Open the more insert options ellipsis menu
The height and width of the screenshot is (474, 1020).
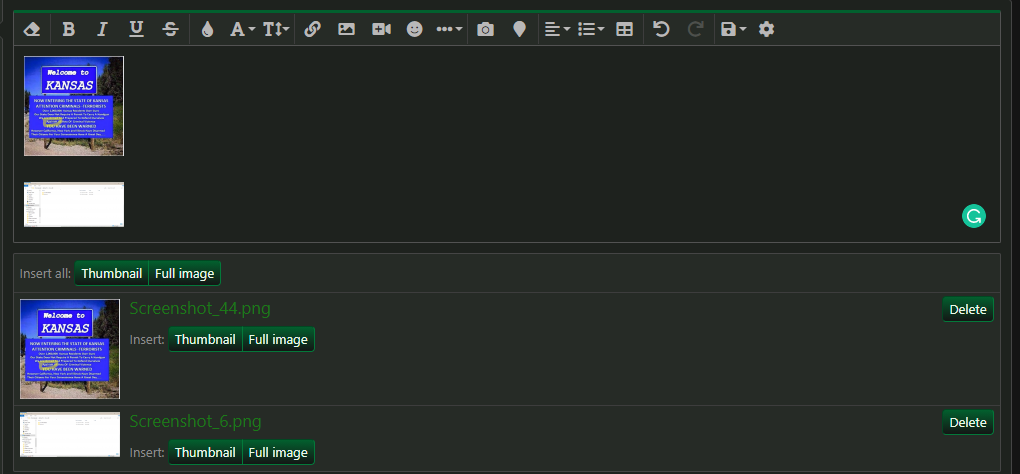[x=449, y=29]
